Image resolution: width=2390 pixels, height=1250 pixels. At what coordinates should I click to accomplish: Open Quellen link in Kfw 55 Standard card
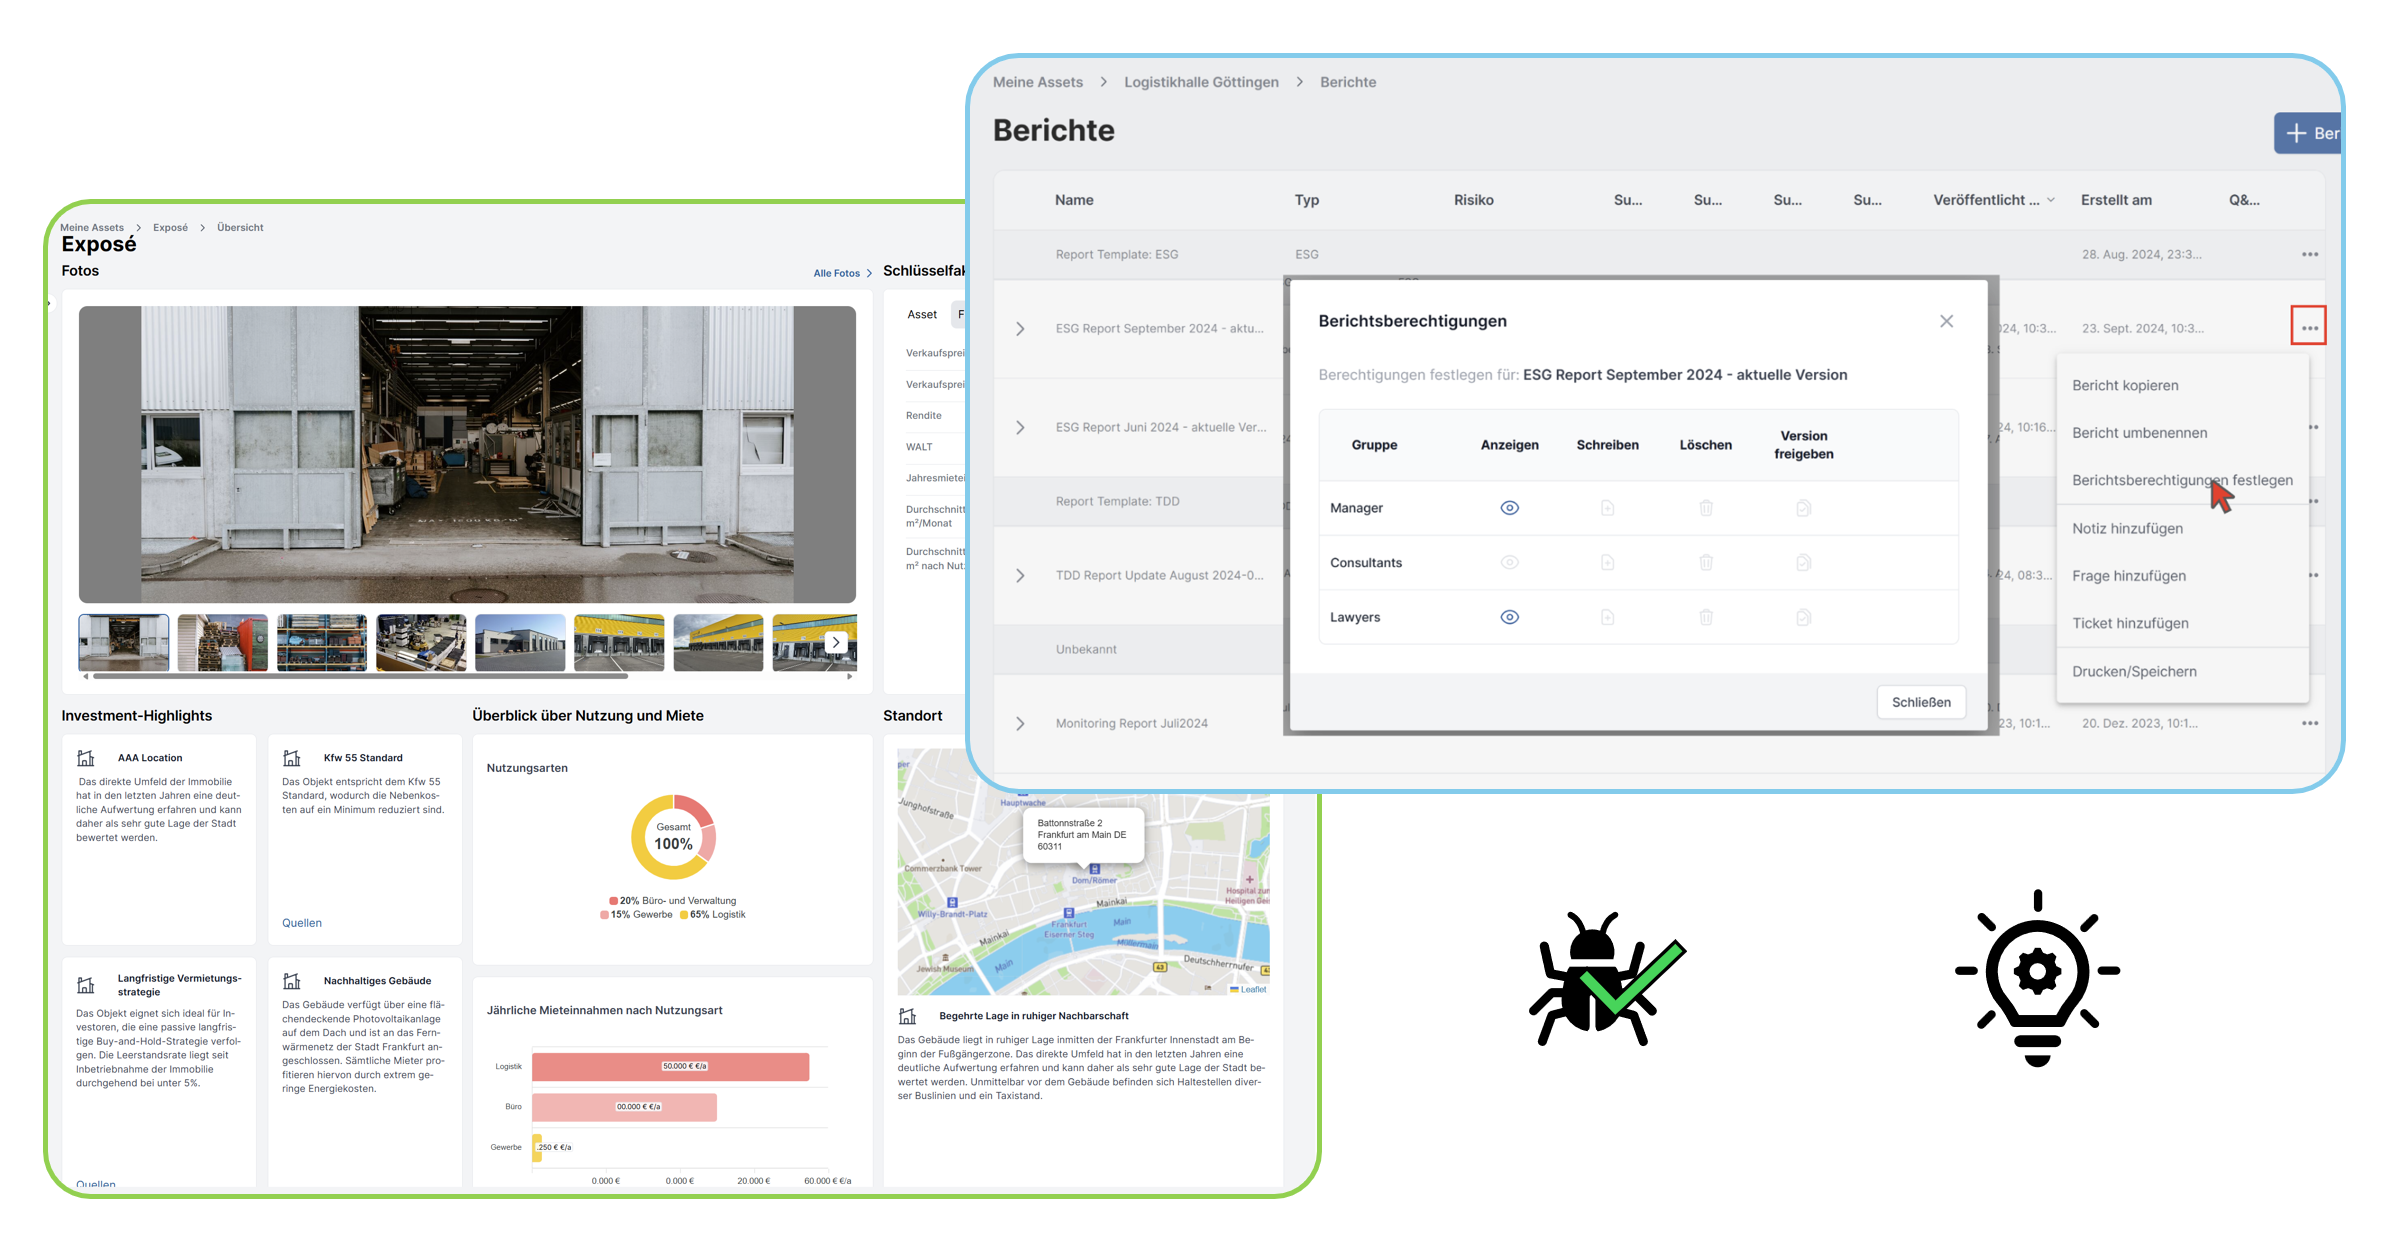[x=302, y=923]
